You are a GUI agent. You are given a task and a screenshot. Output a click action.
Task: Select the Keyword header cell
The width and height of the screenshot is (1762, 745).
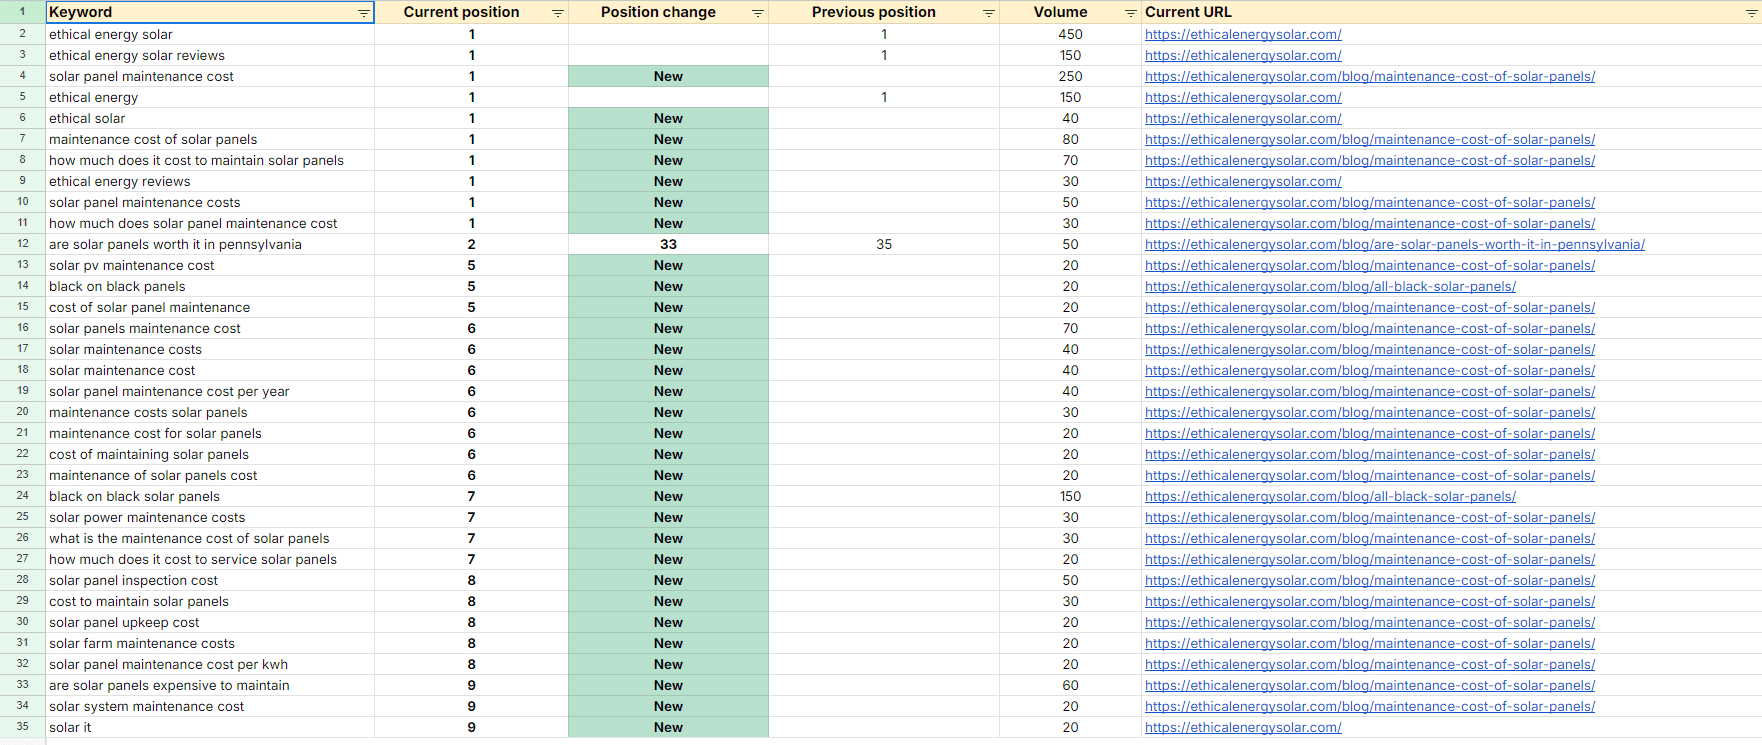click(210, 12)
